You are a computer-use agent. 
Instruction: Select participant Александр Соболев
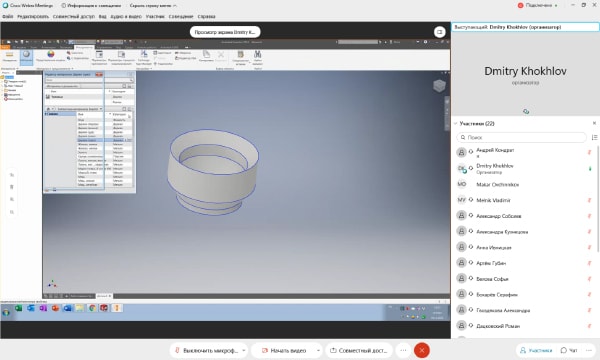pos(523,216)
